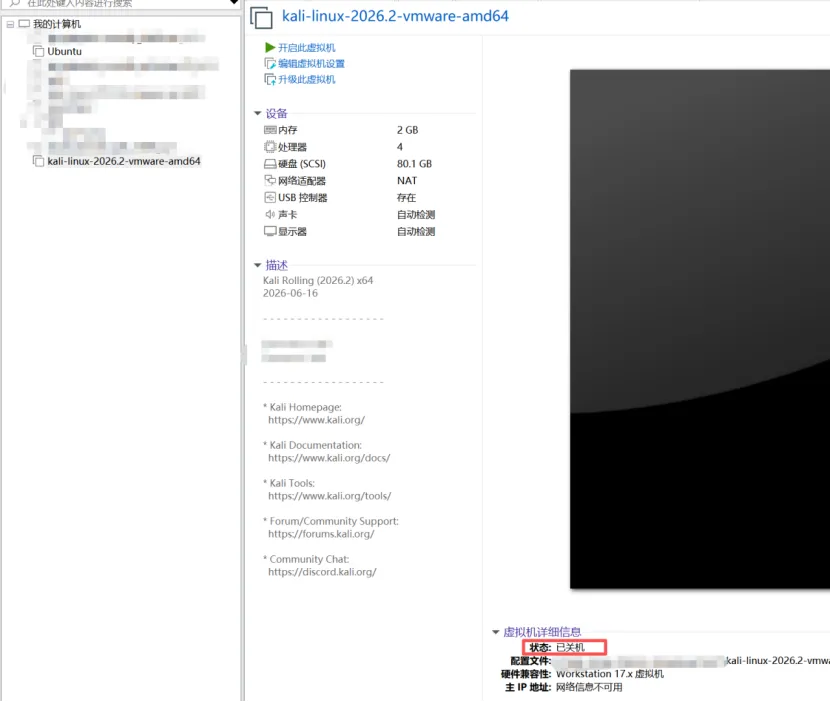This screenshot has width=830, height=702.
Task: Click the processor count value 4
Action: (x=400, y=147)
